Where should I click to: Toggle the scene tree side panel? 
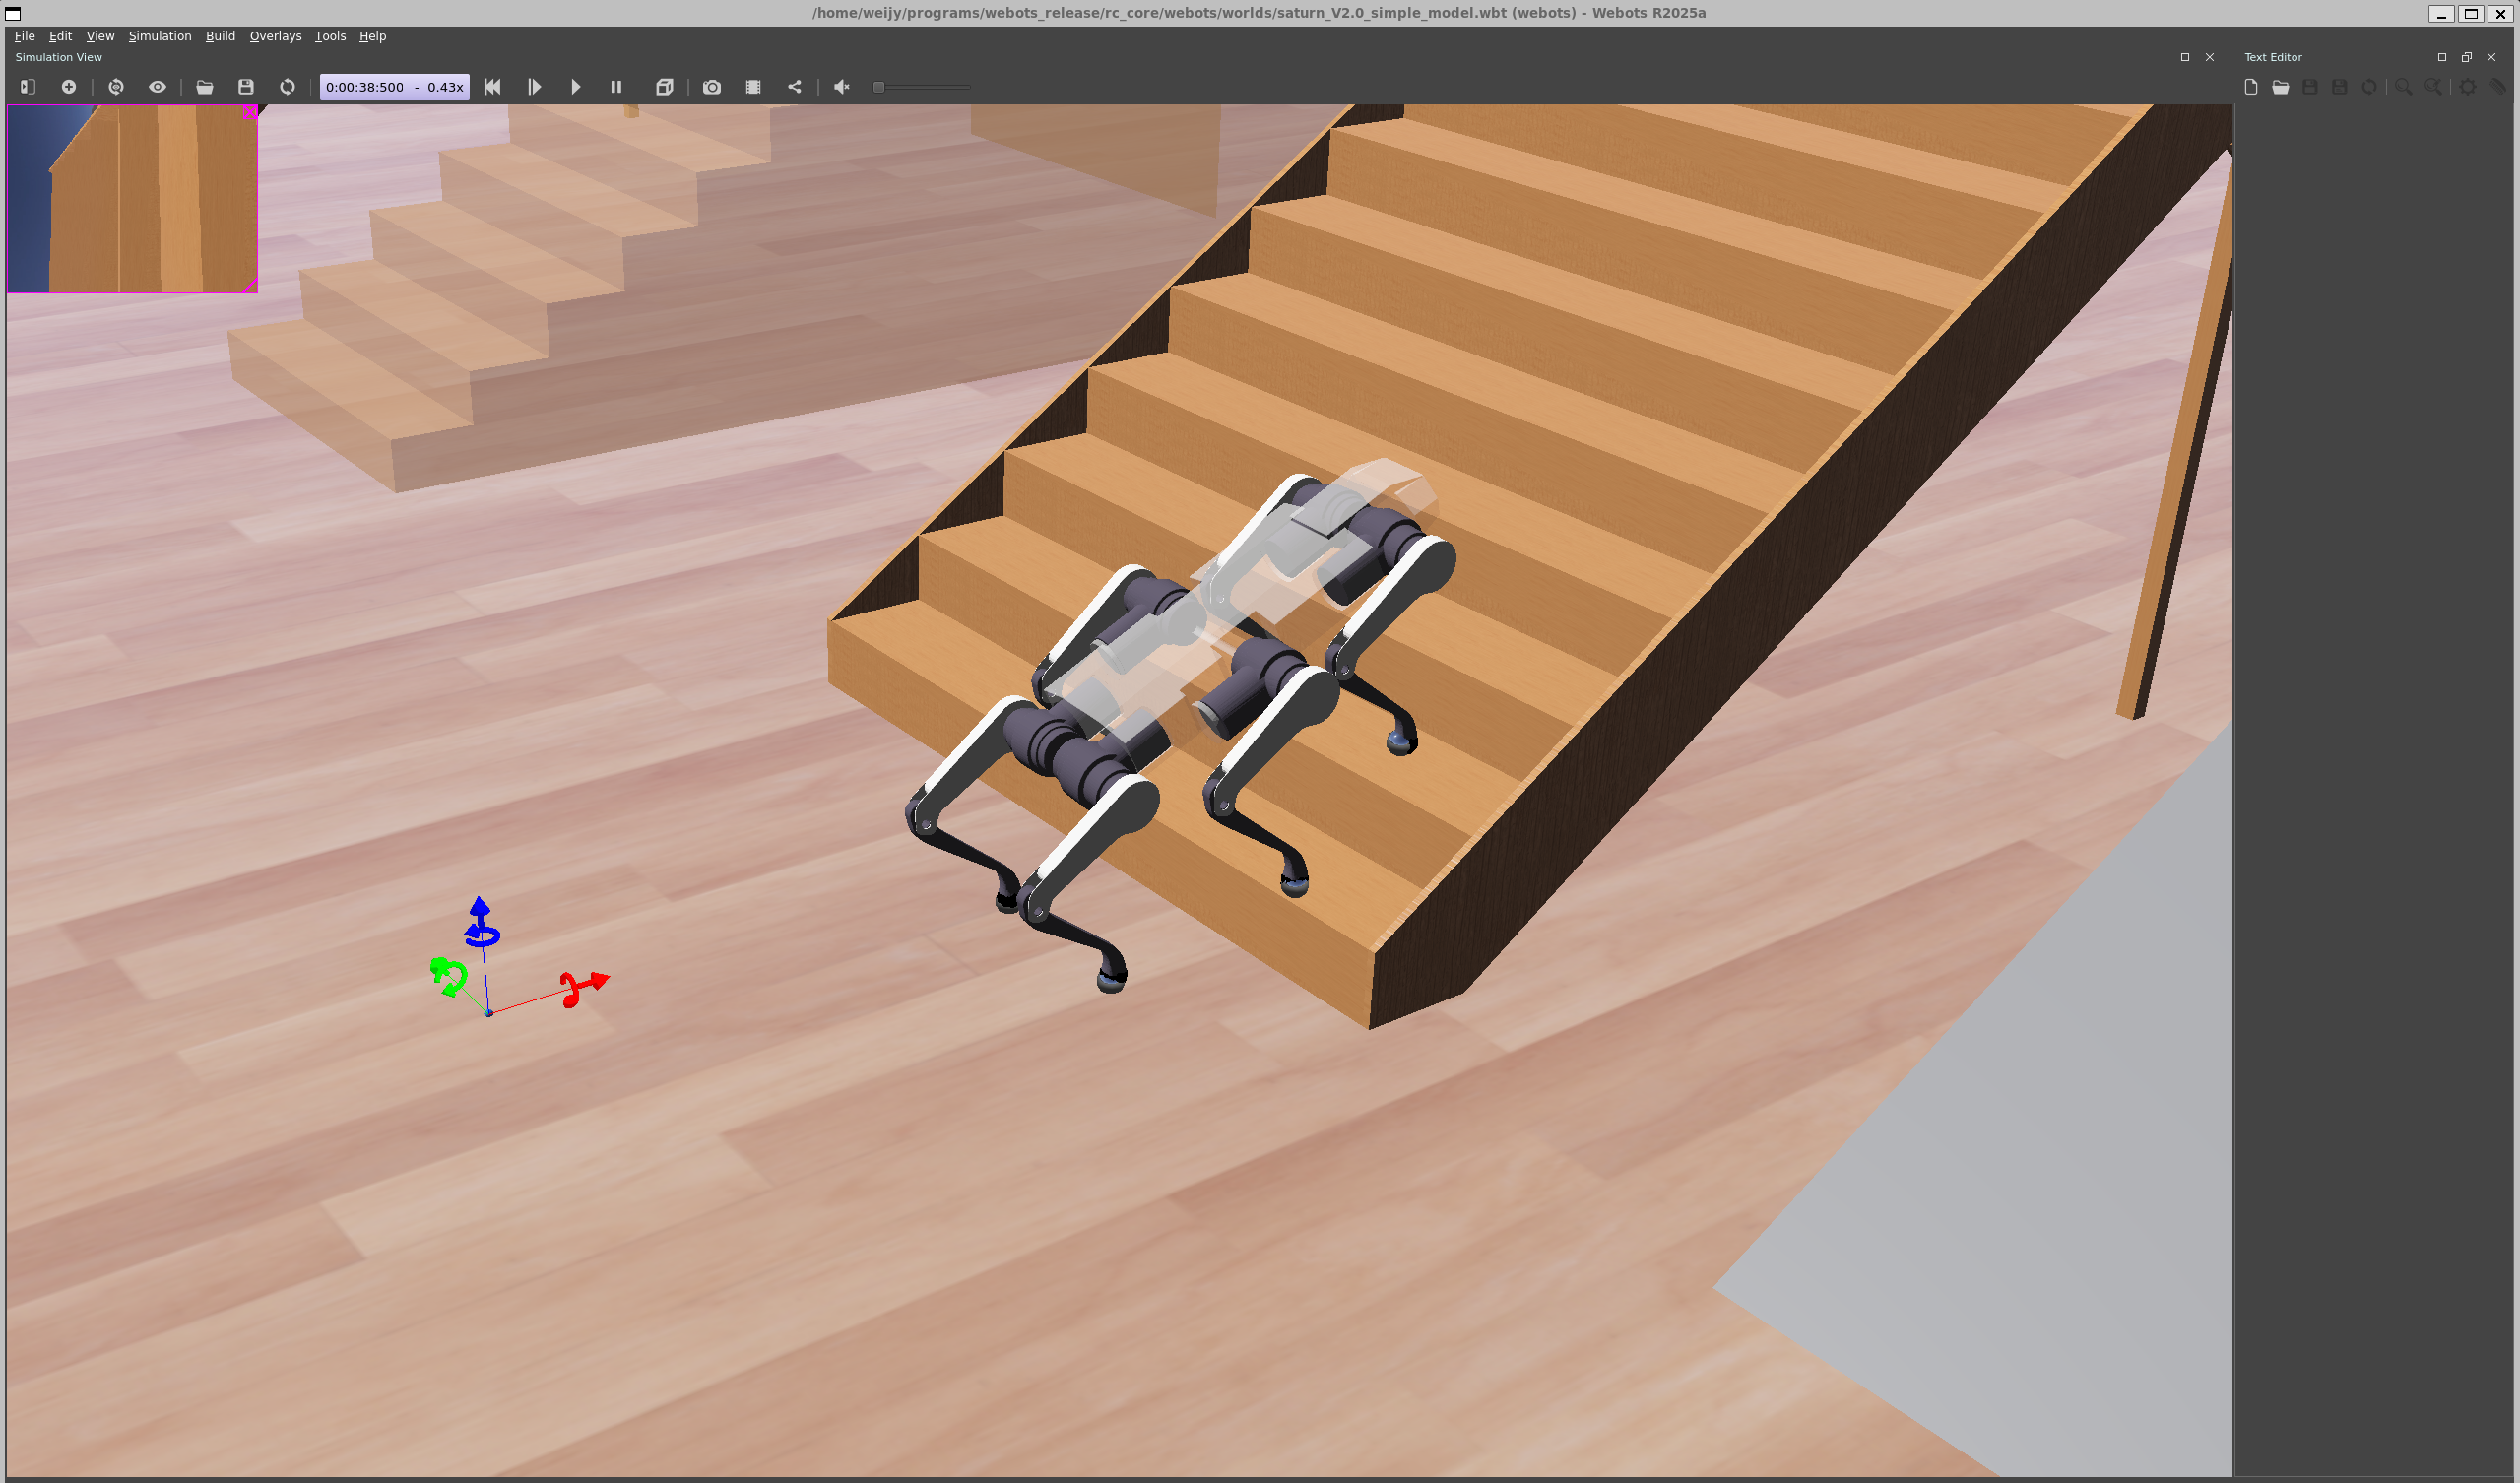point(28,87)
